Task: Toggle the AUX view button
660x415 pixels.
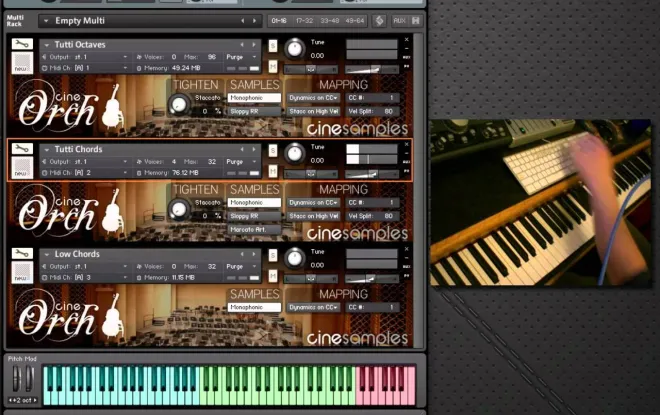Action: 399,21
